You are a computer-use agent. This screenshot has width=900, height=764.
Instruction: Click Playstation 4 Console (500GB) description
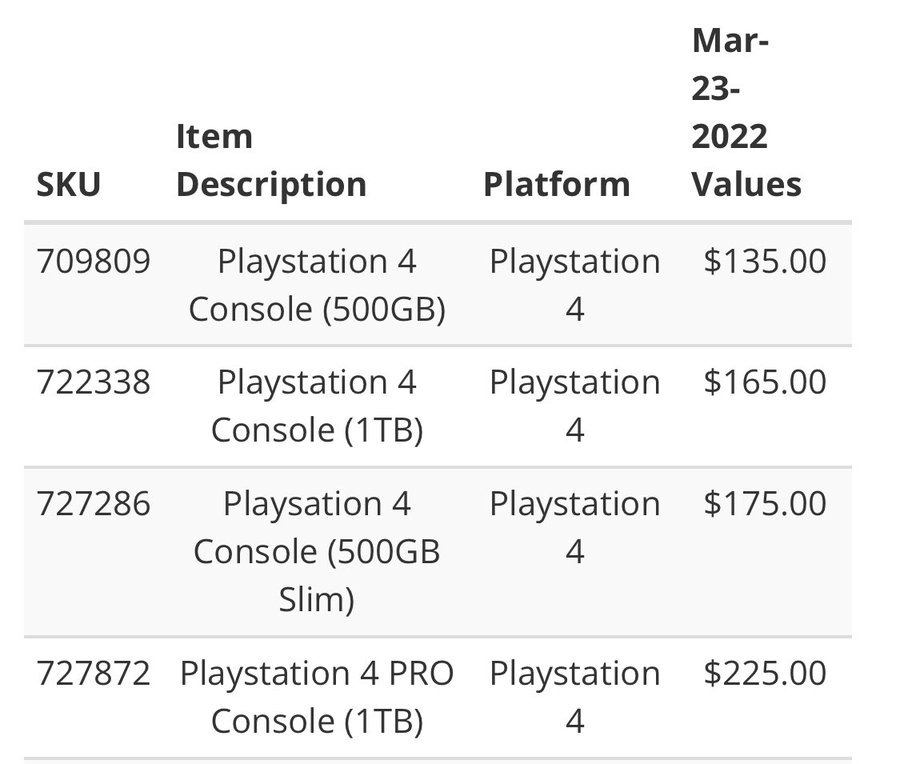317,285
